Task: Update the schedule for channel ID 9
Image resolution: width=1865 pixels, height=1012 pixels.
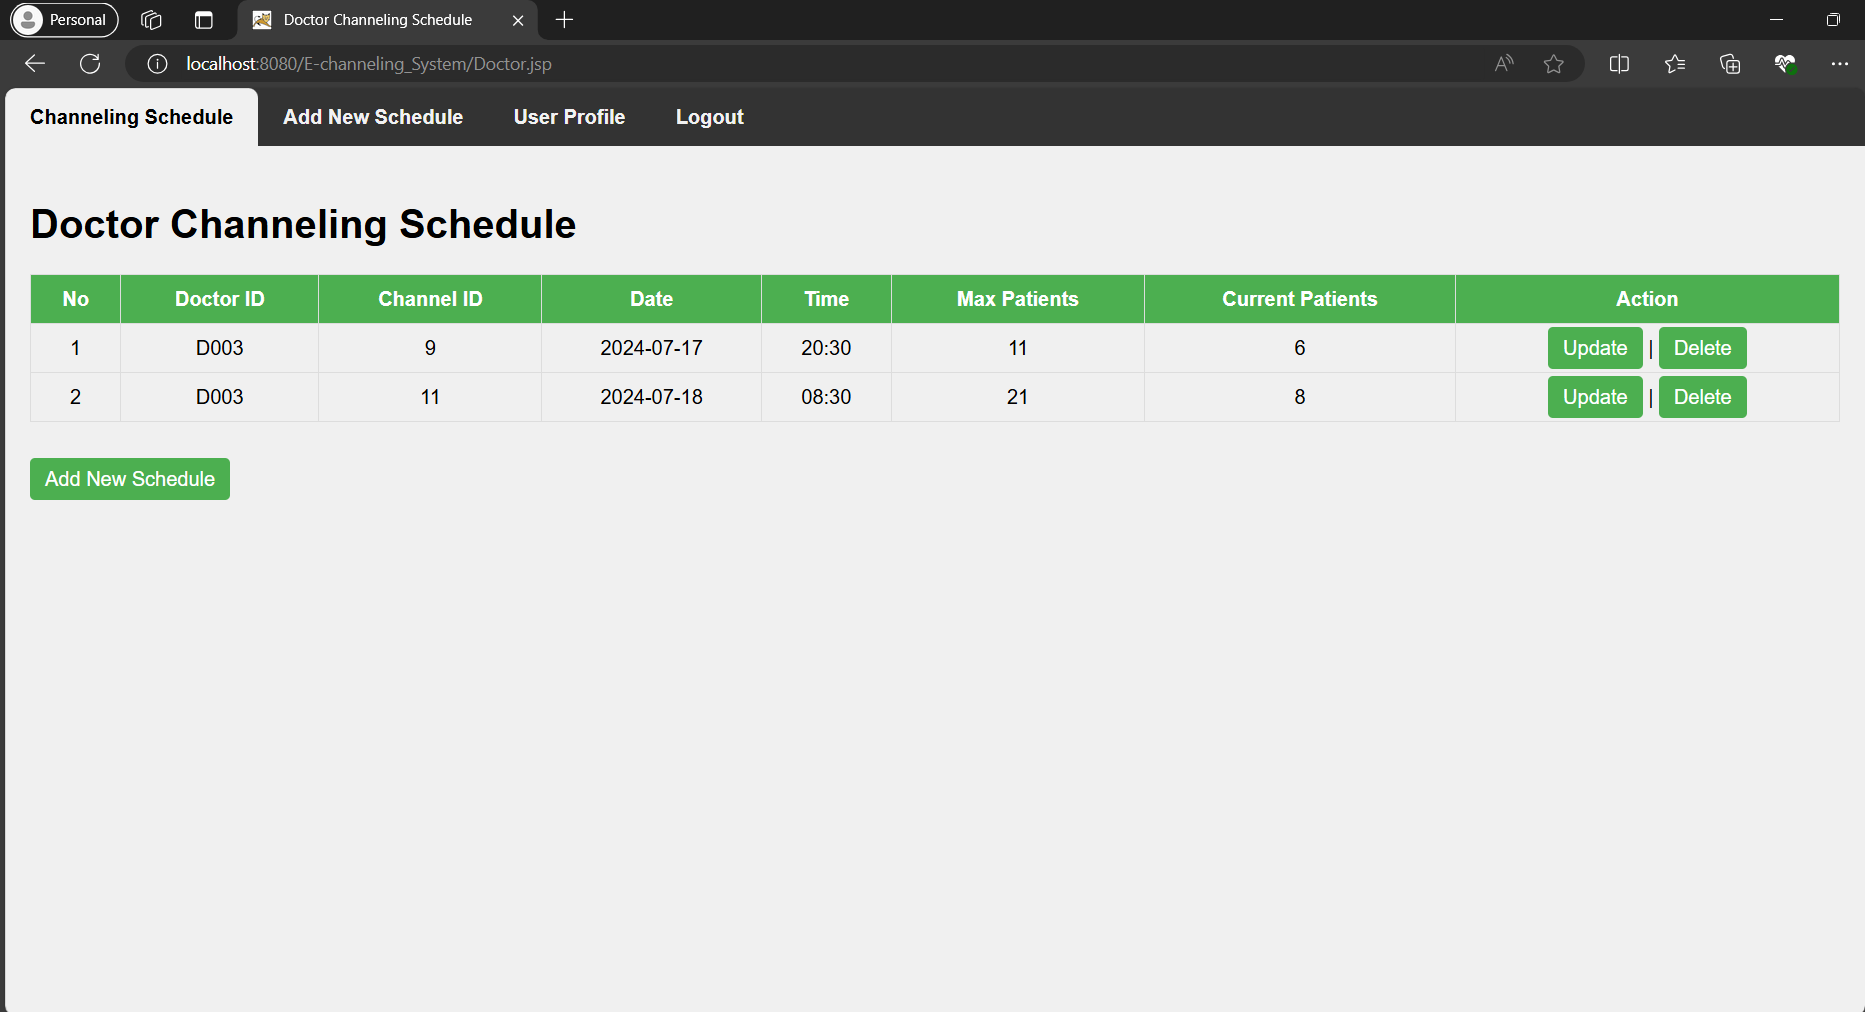Action: 1595,348
